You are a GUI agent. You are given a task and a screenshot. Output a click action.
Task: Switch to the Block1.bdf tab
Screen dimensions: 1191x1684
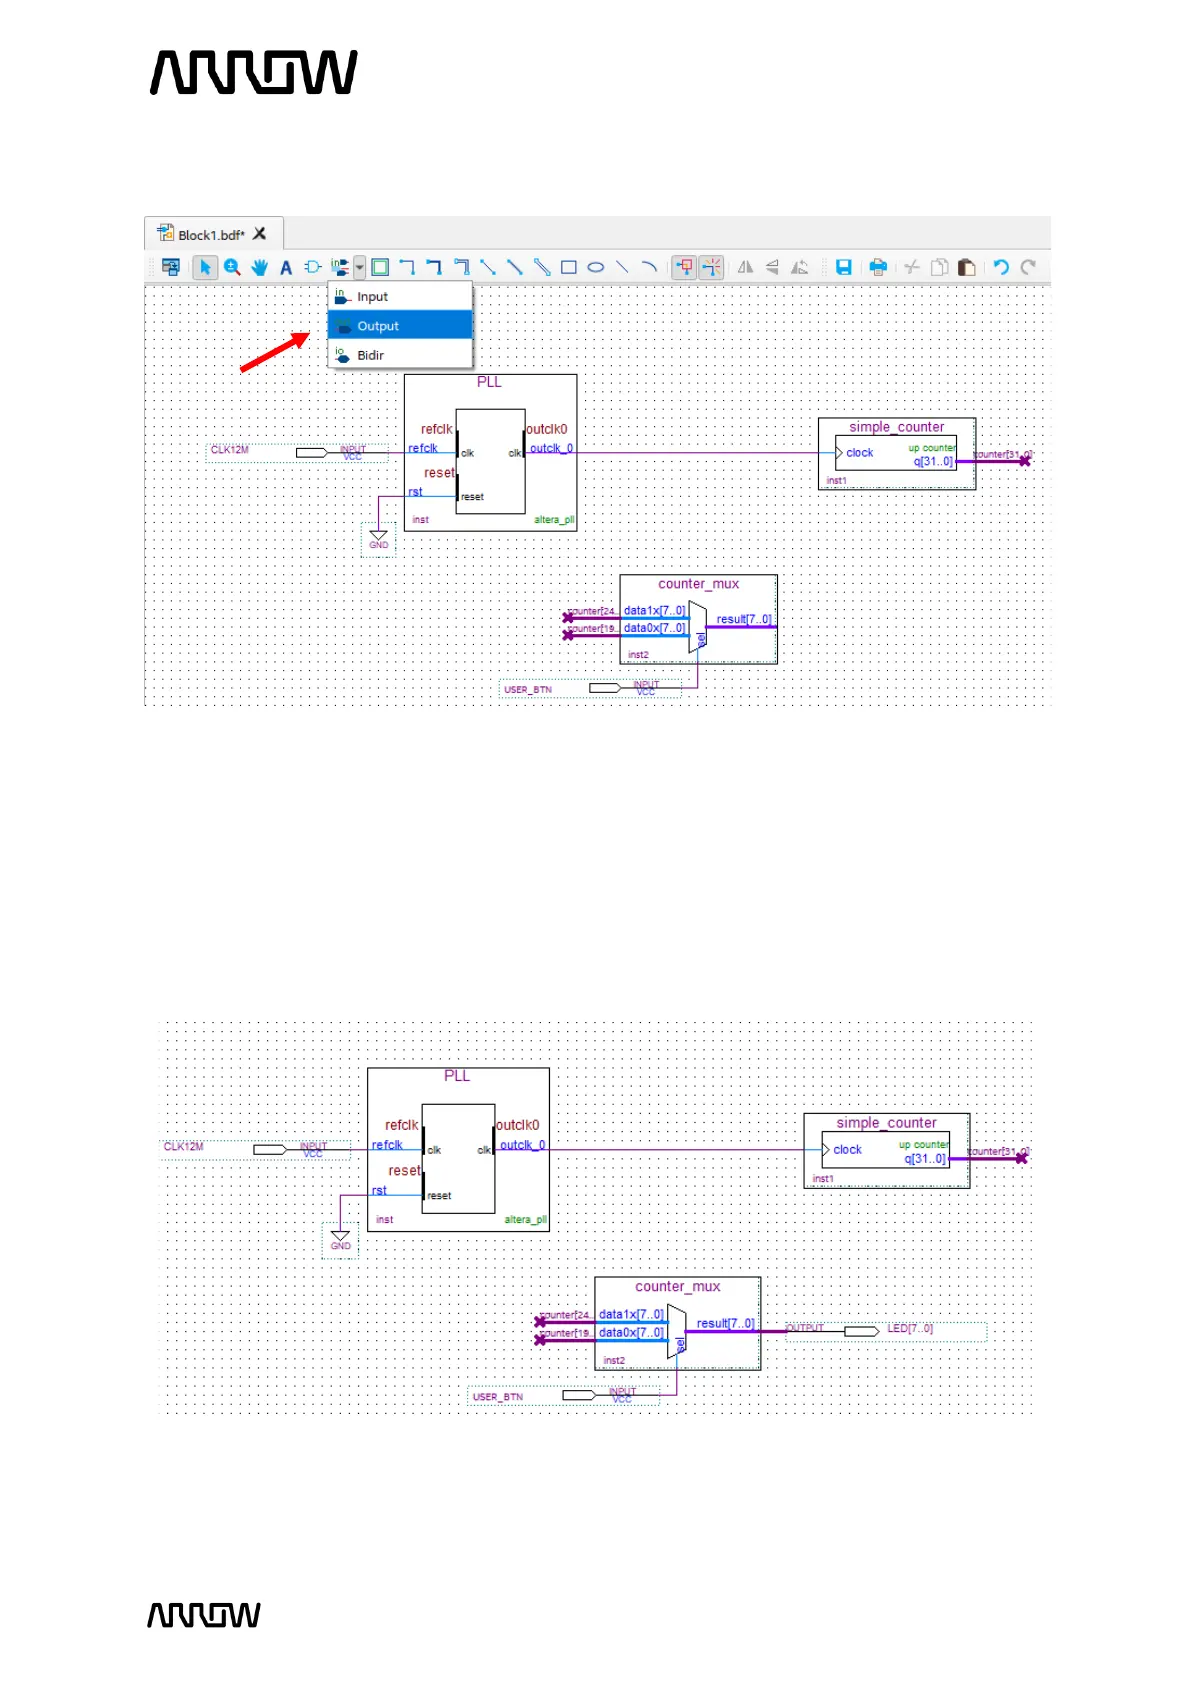[210, 235]
